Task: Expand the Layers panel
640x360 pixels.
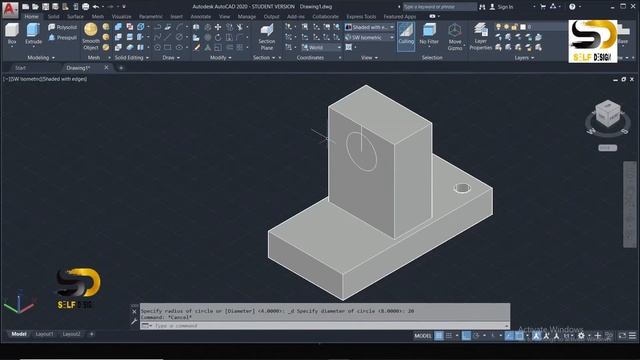Action: click(x=524, y=58)
